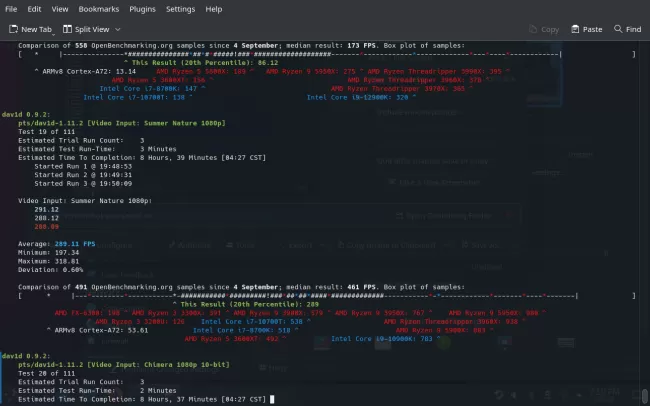Click 'Estimated Test Run-Time: 3 Minutes'
Viewport: 650px width, 406px height.
tap(97, 149)
